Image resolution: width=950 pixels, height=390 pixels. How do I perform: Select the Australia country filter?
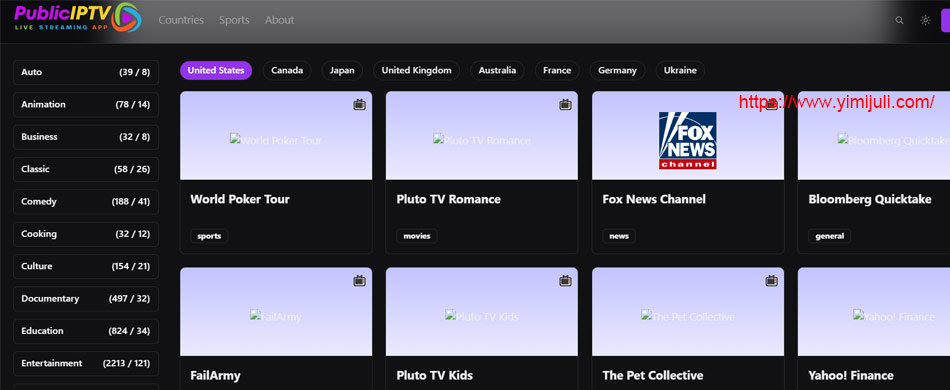tap(497, 70)
